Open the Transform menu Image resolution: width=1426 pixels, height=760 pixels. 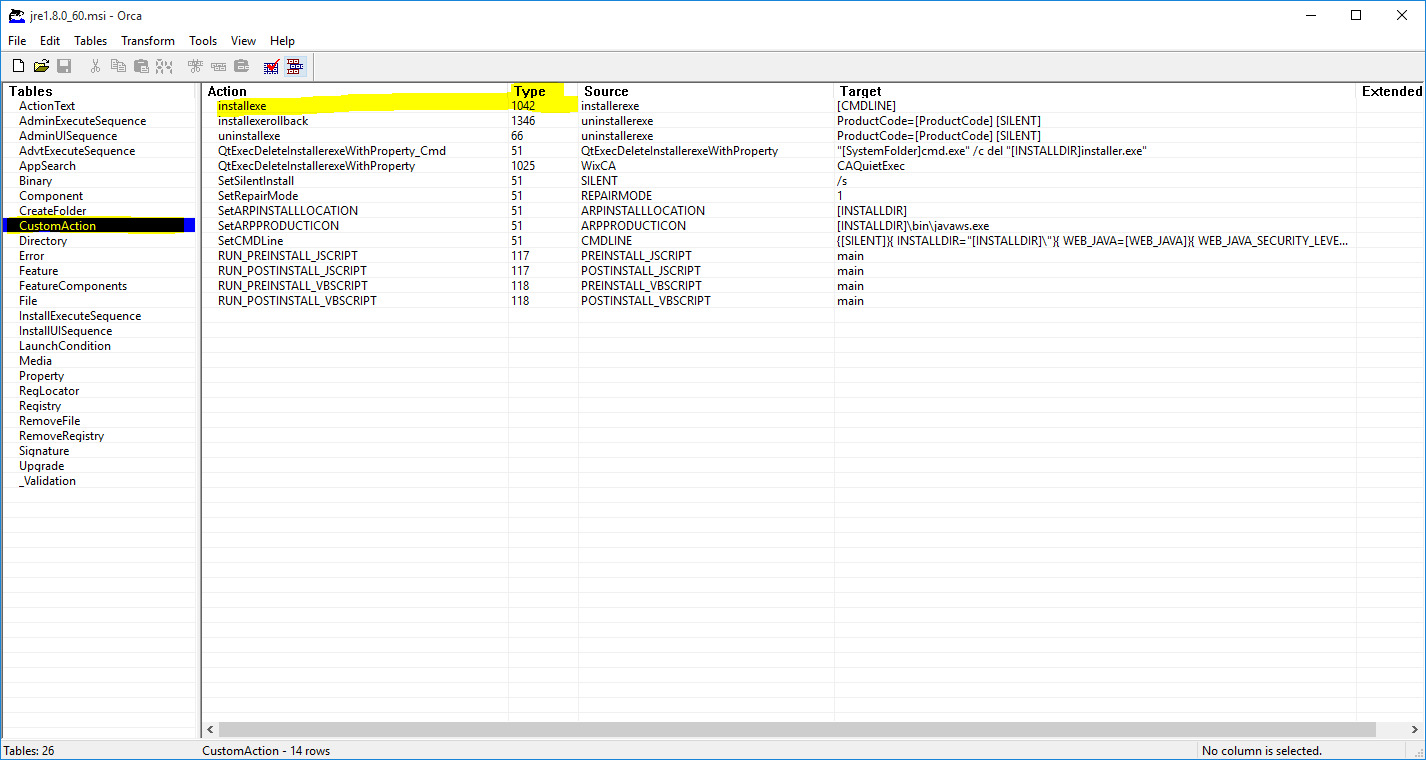[148, 41]
